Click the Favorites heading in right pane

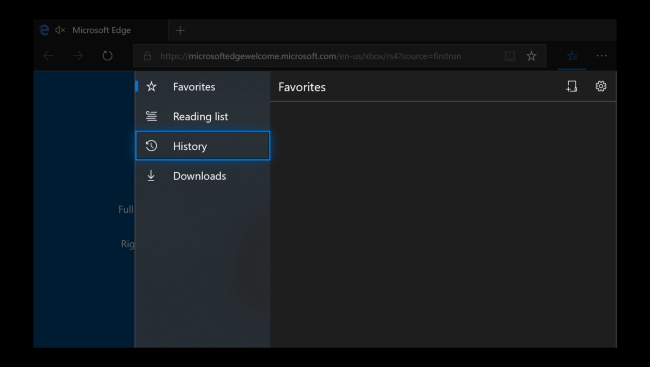(302, 87)
